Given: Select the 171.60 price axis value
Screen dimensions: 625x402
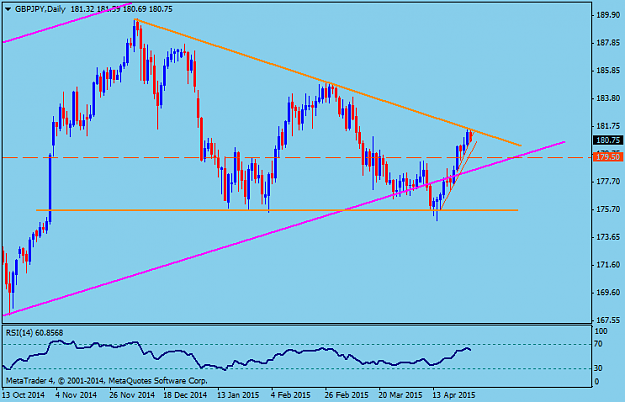Looking at the screenshot, I should [x=608, y=265].
